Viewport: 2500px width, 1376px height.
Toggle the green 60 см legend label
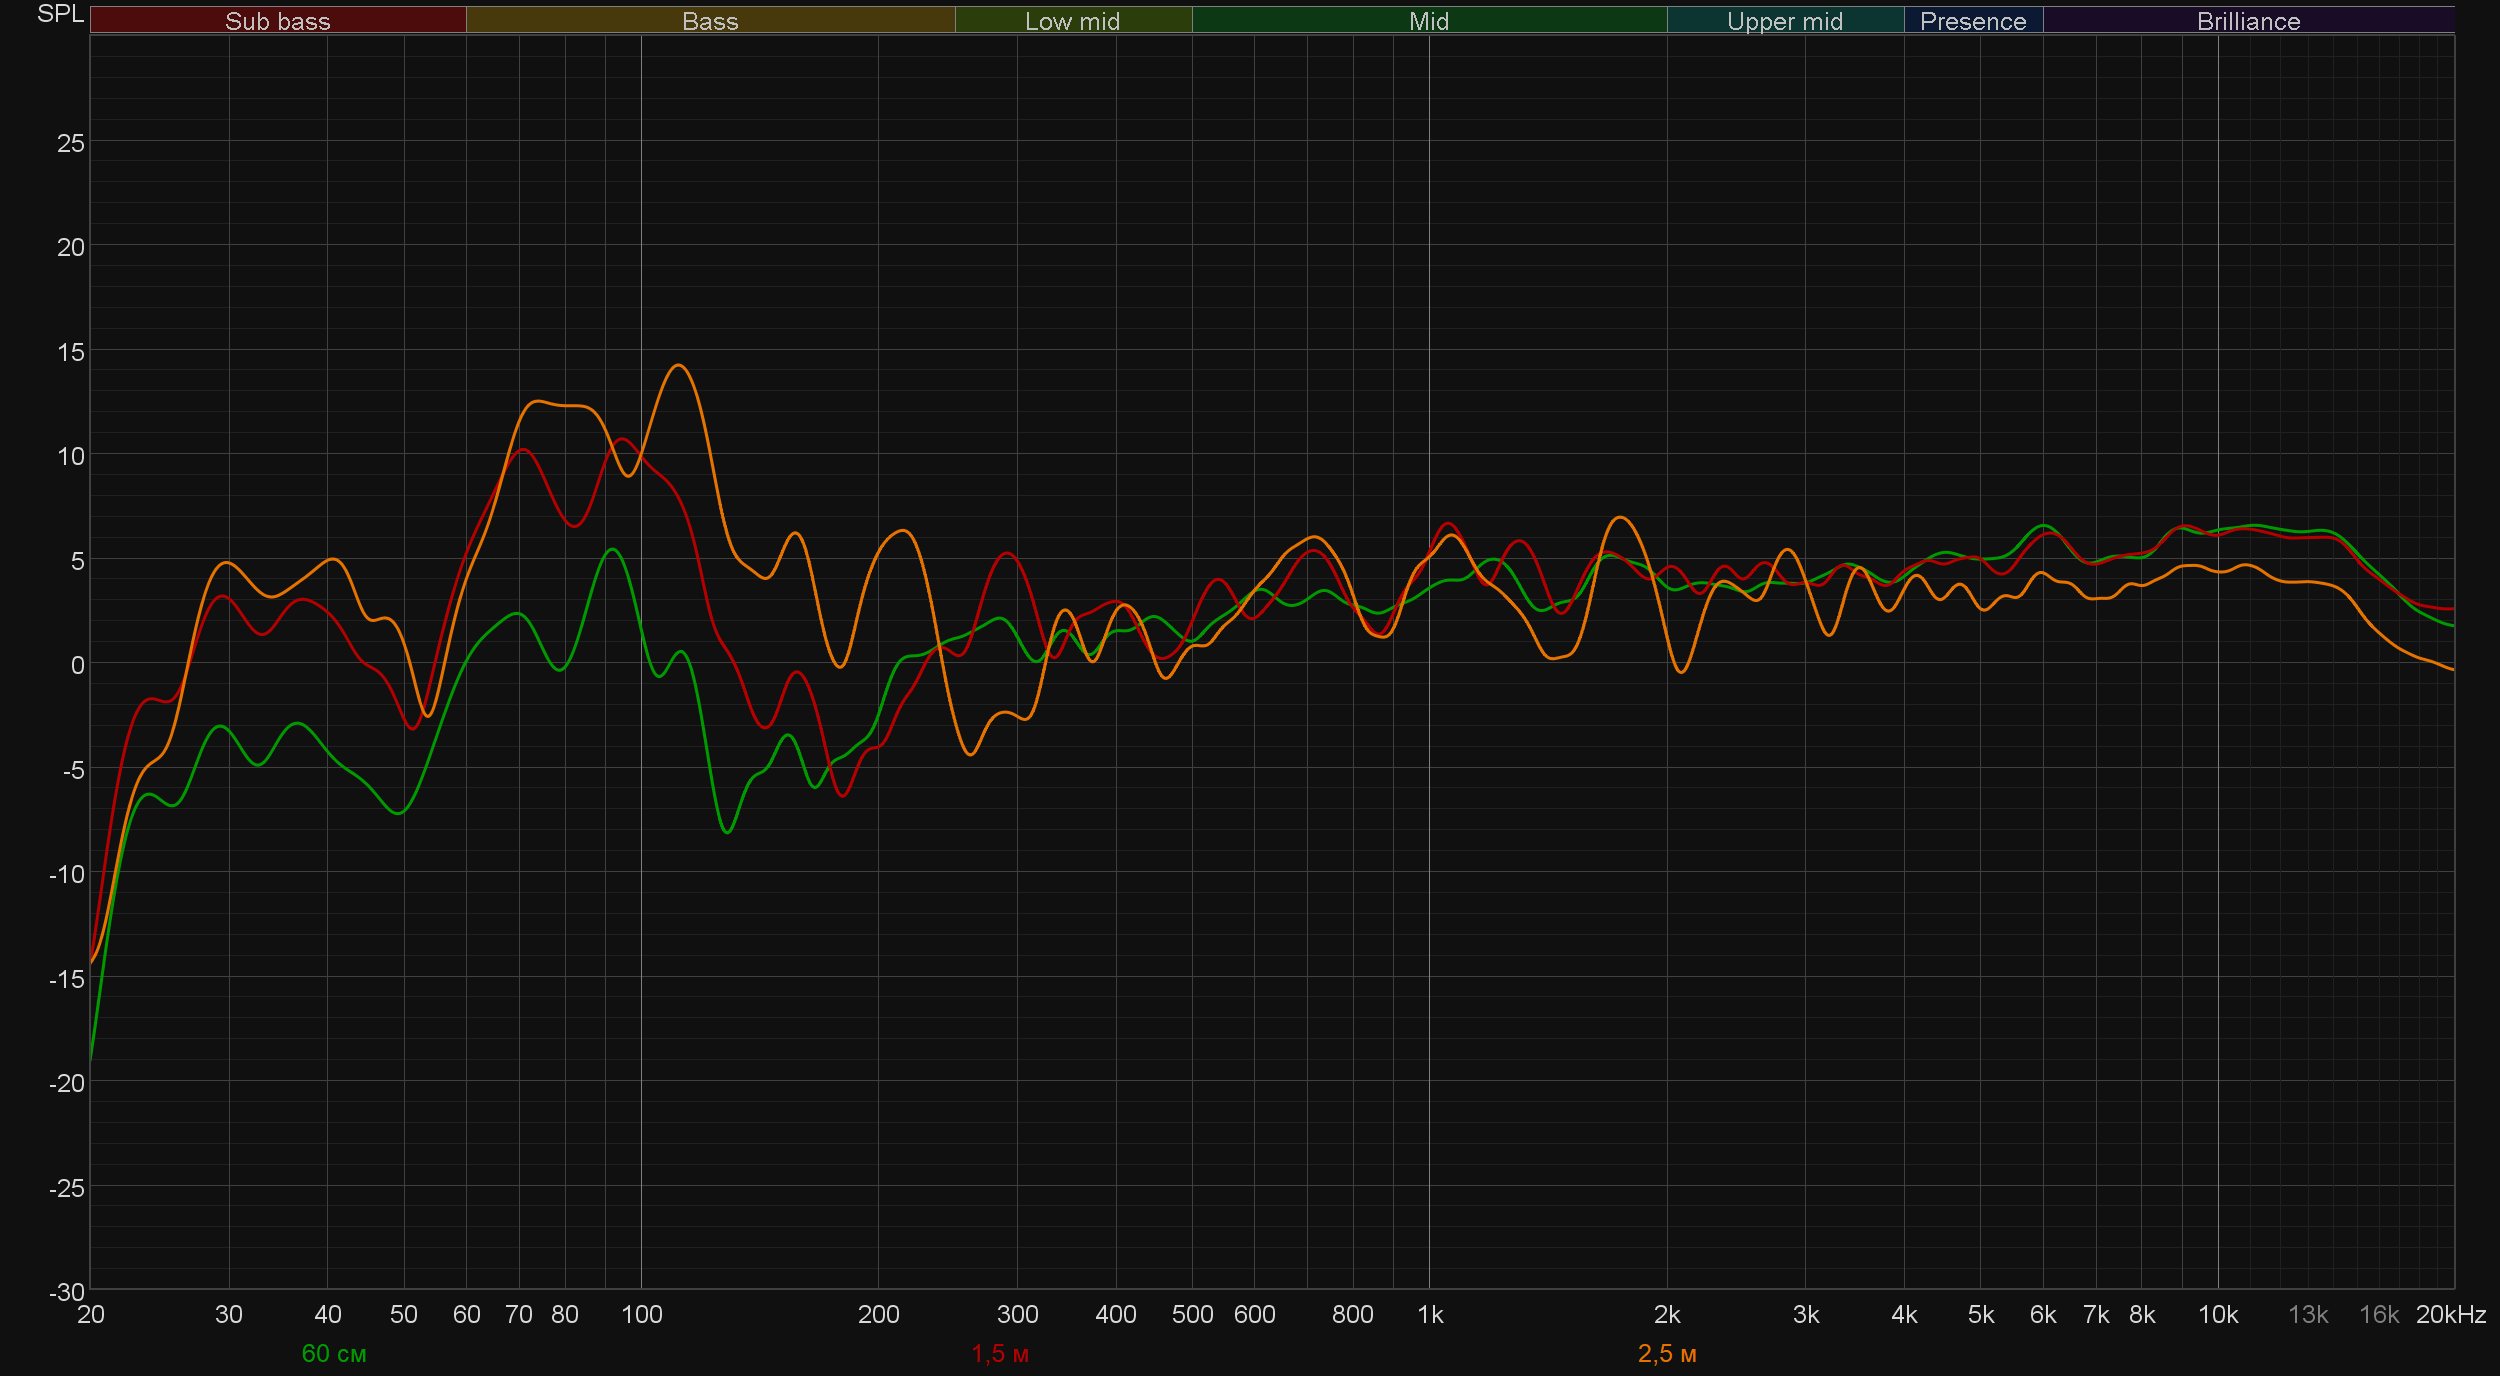334,1354
